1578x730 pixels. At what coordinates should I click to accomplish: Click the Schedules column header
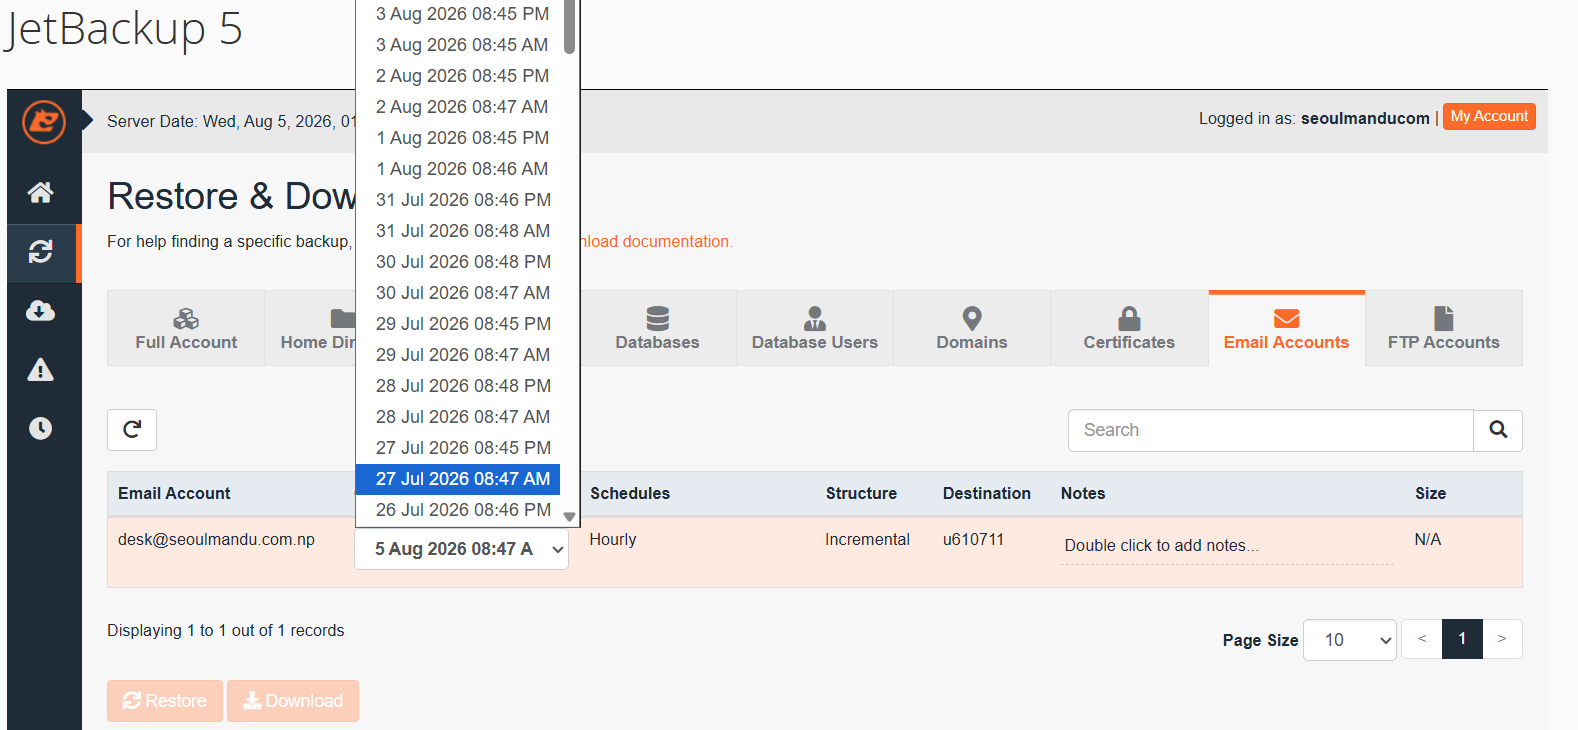coord(630,493)
